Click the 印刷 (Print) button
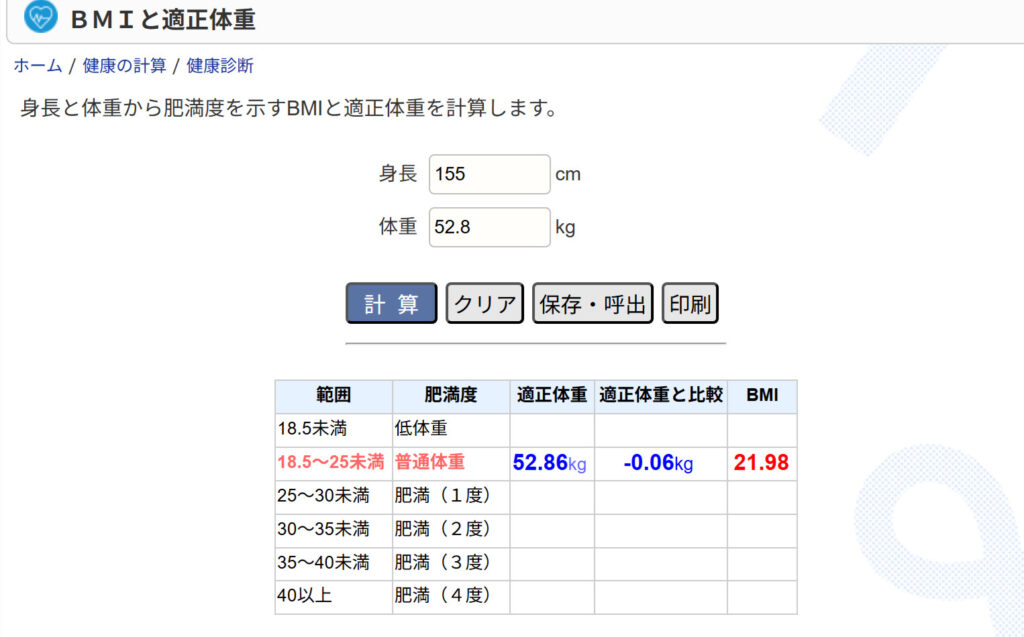This screenshot has height=637, width=1024. point(690,303)
